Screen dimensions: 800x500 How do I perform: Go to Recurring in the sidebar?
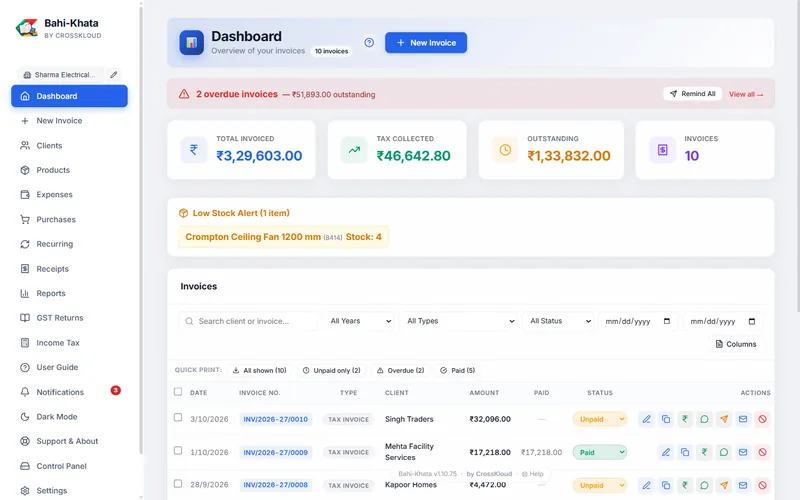pyautogui.click(x=69, y=244)
